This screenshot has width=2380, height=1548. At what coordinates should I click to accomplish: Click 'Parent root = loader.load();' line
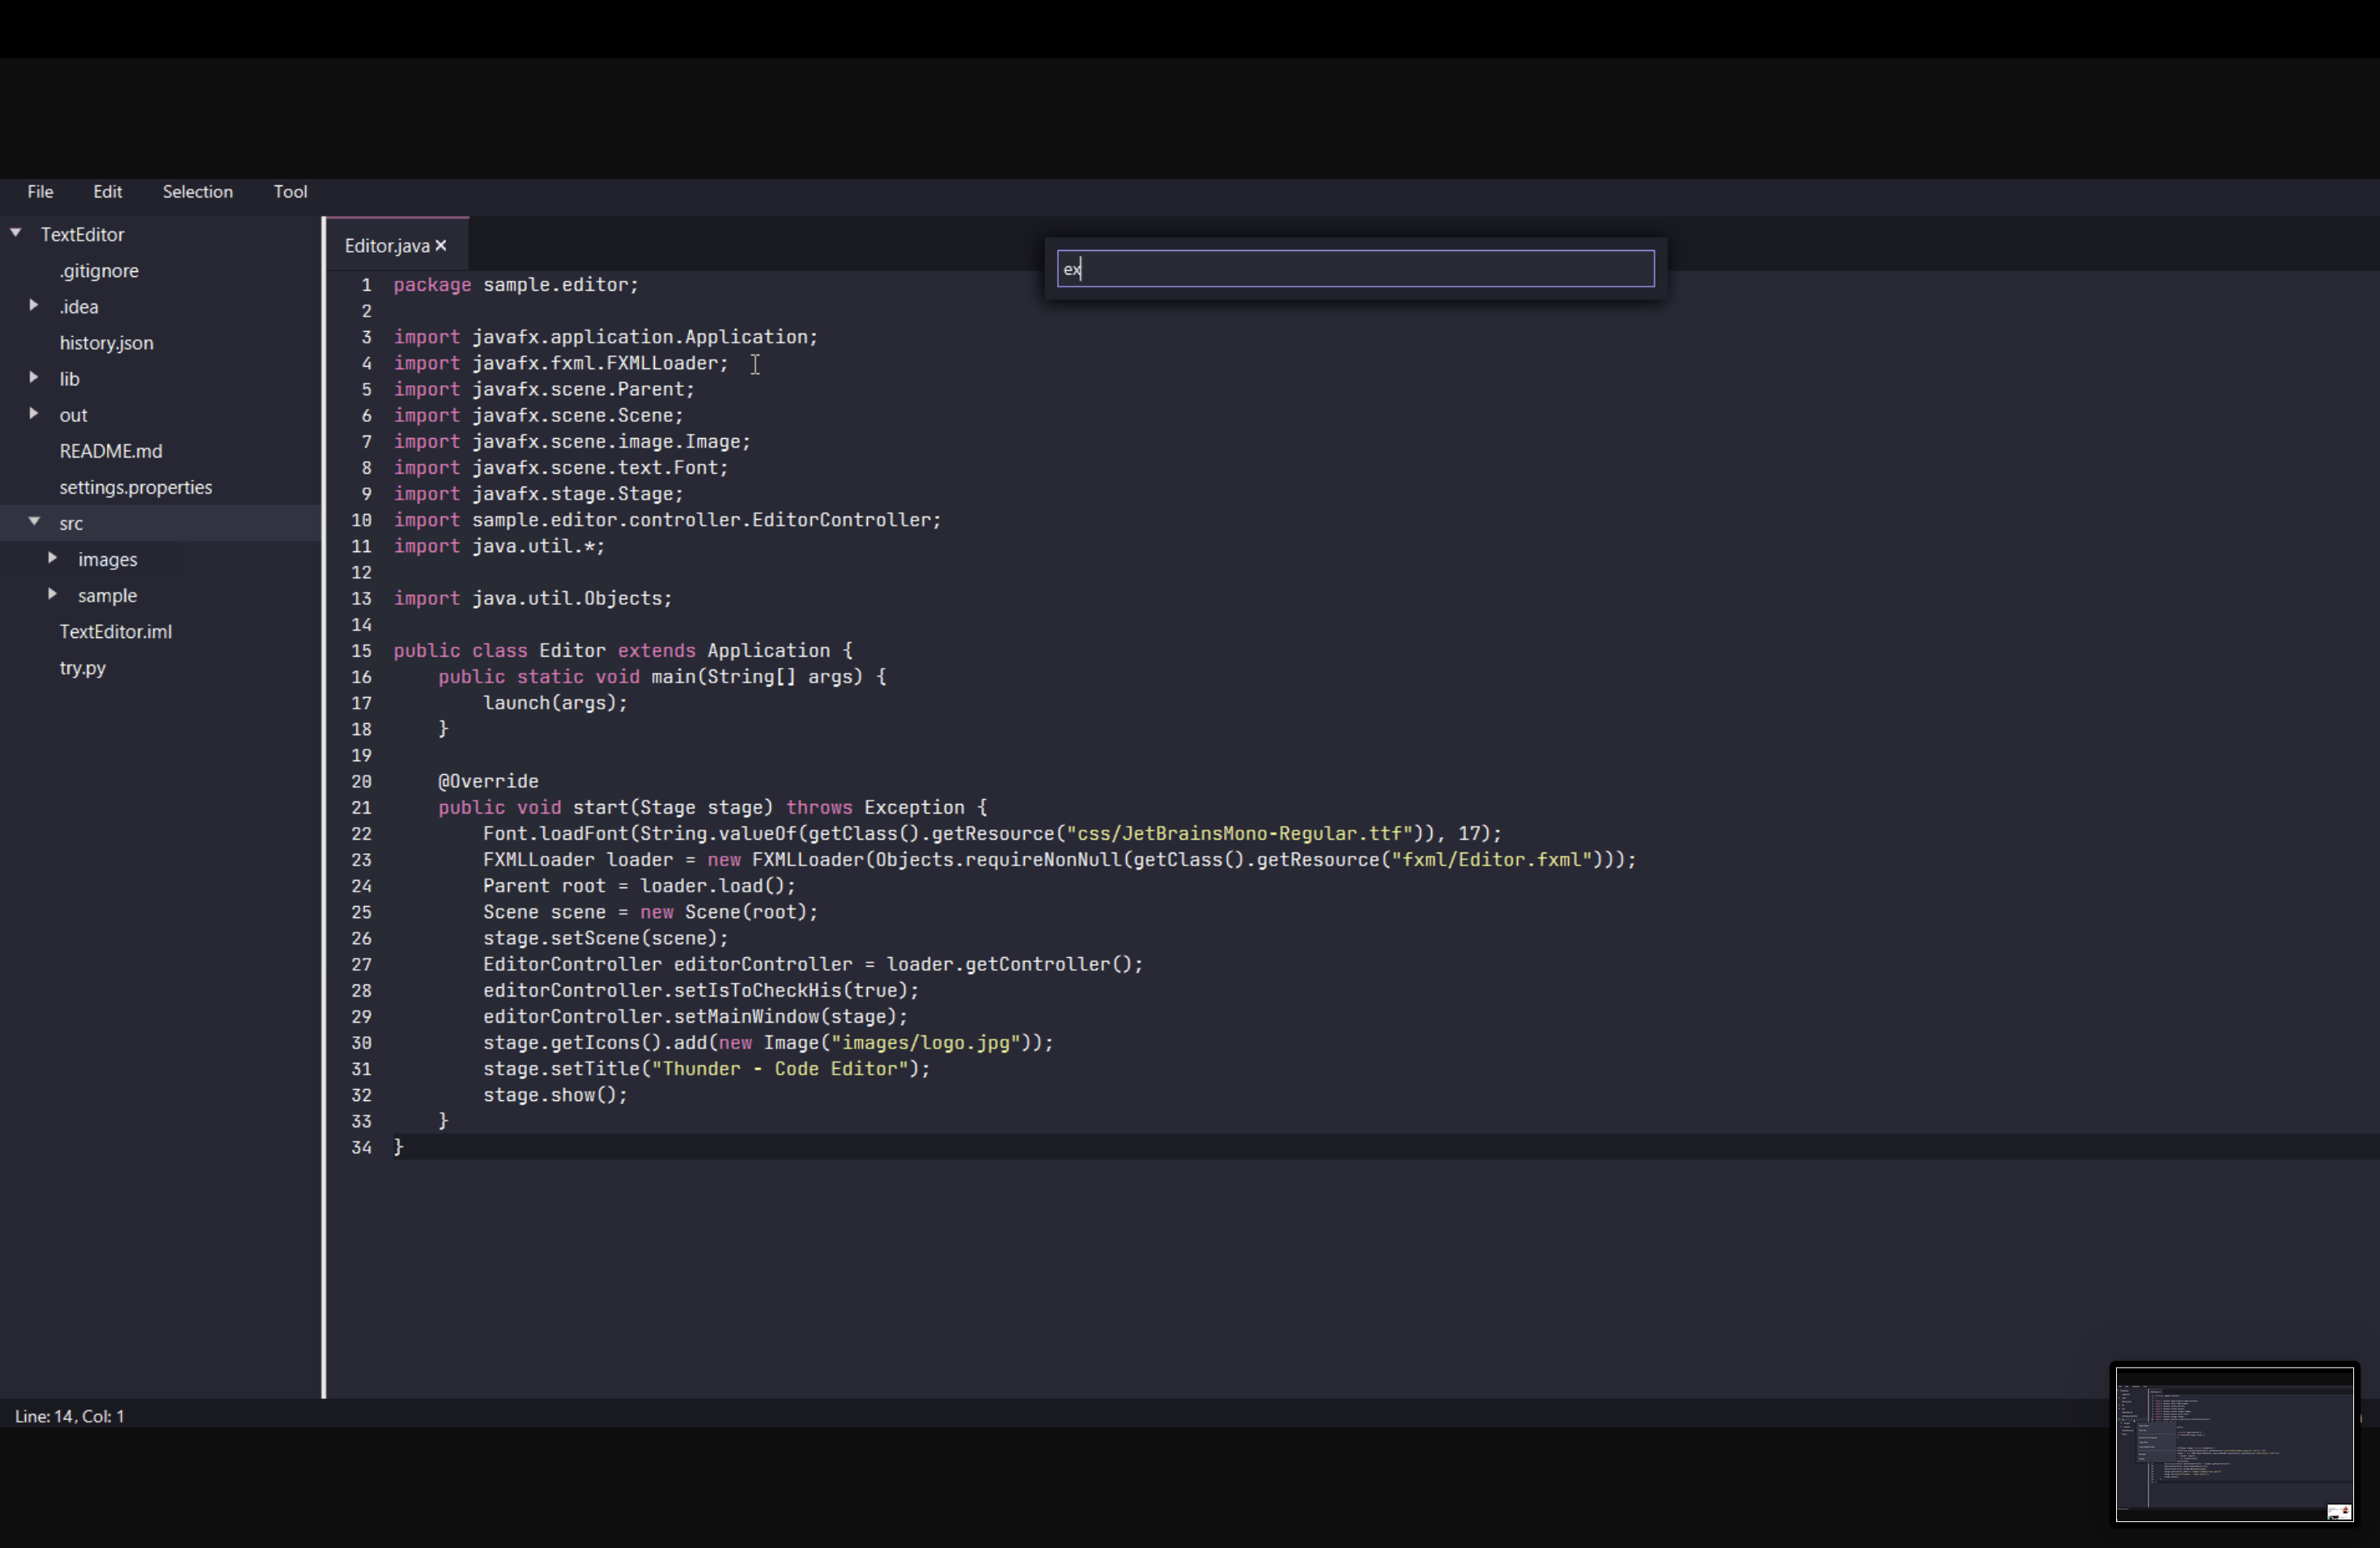(639, 886)
